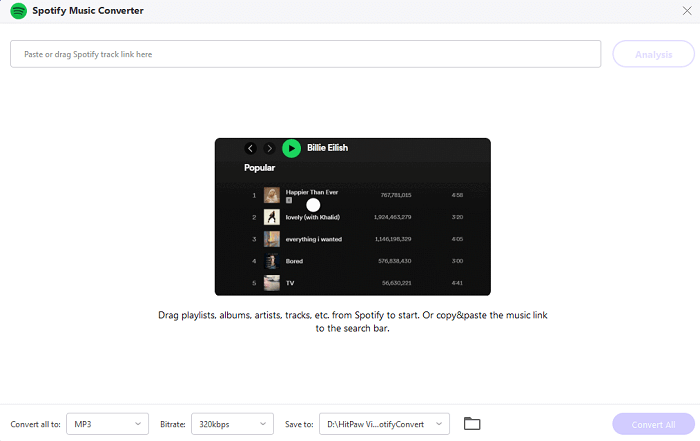
Task: Click the TV album thumbnail
Action: click(272, 283)
